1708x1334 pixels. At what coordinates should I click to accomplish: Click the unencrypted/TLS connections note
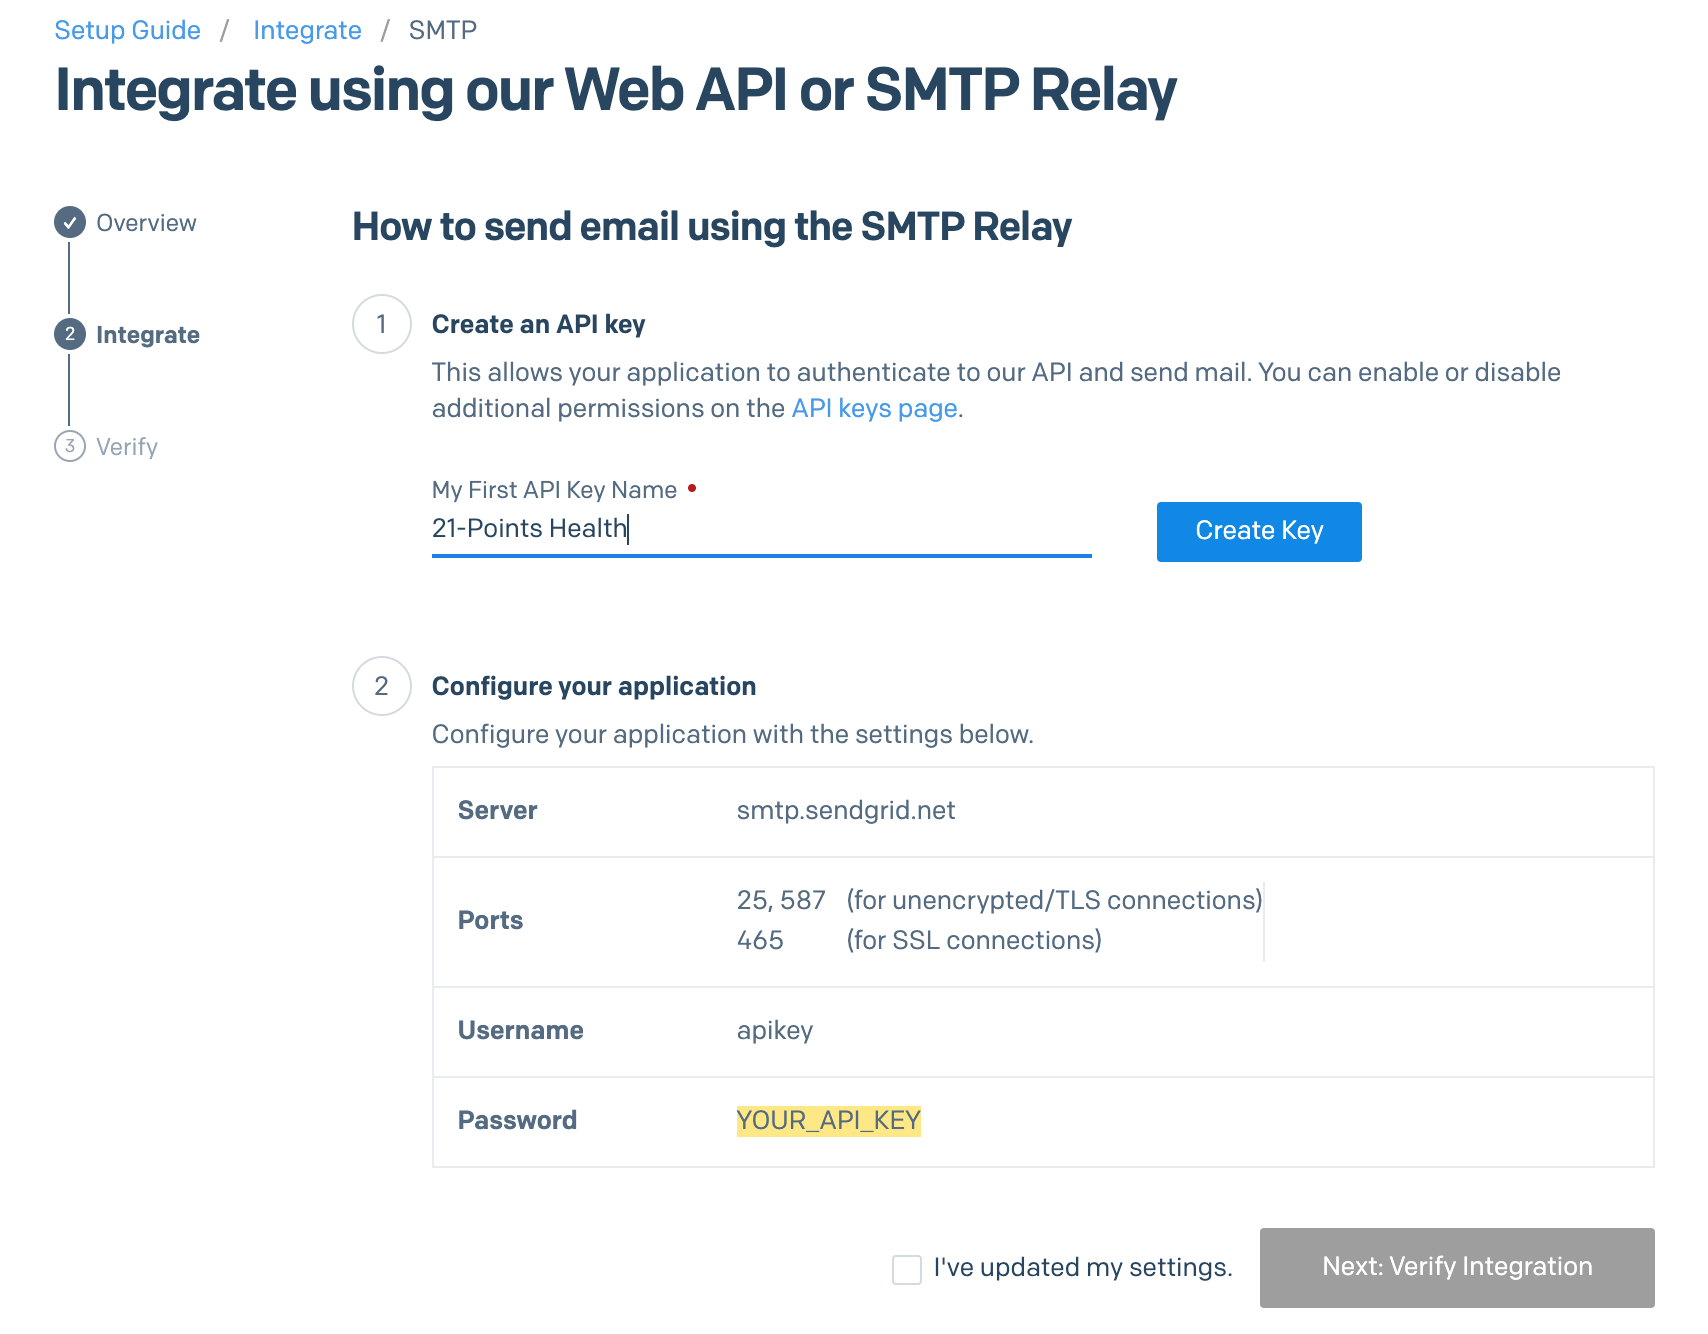[x=1054, y=900]
